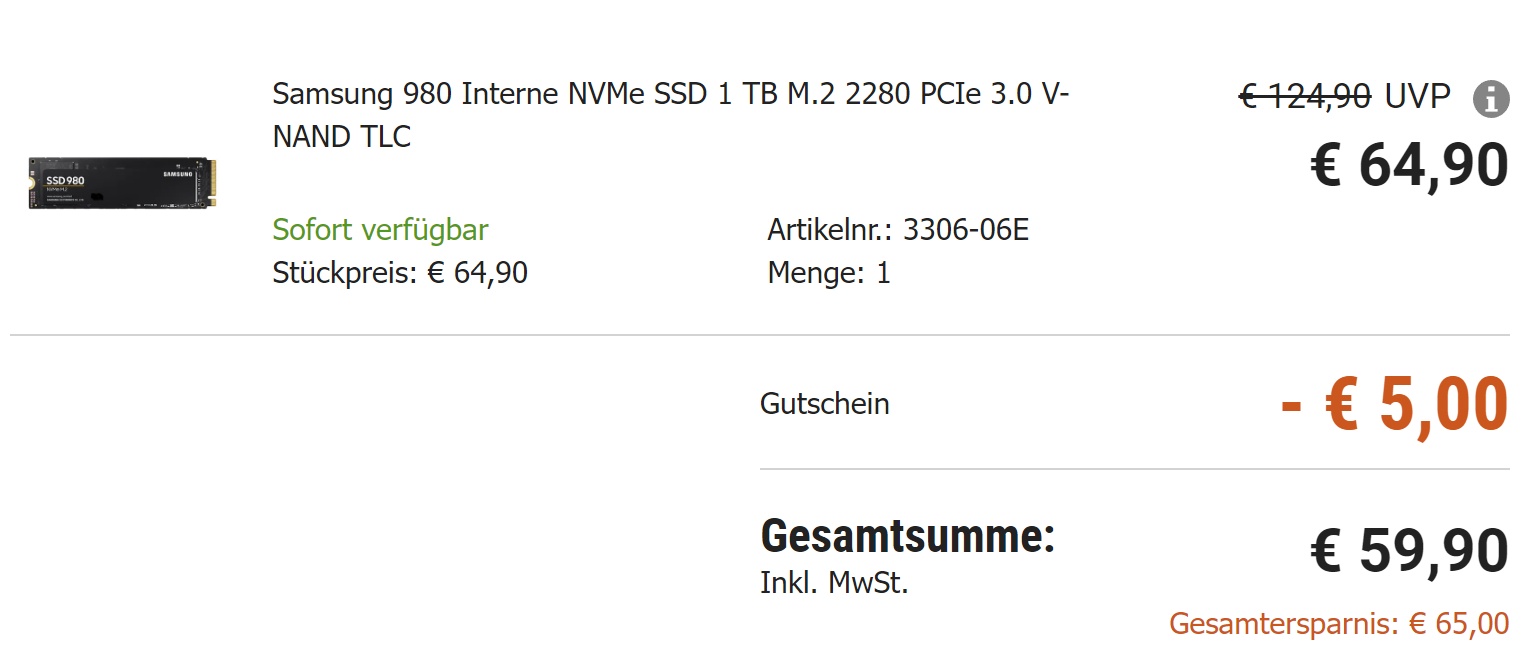Viewport: 1537px width, 659px height.
Task: Click the divider line below the product row
Action: [760, 335]
